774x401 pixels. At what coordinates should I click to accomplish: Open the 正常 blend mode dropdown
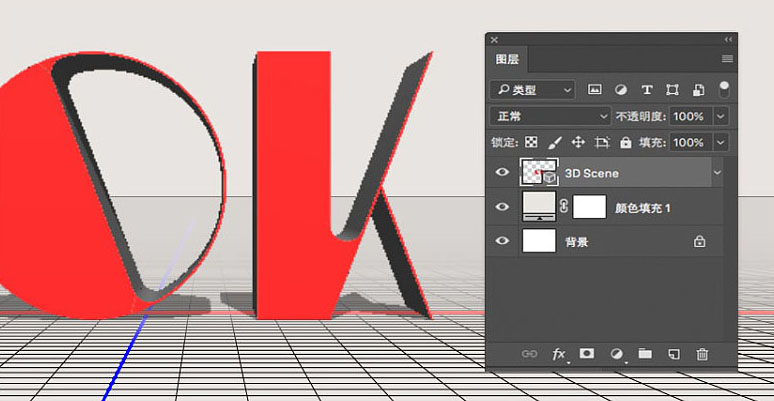coord(550,117)
